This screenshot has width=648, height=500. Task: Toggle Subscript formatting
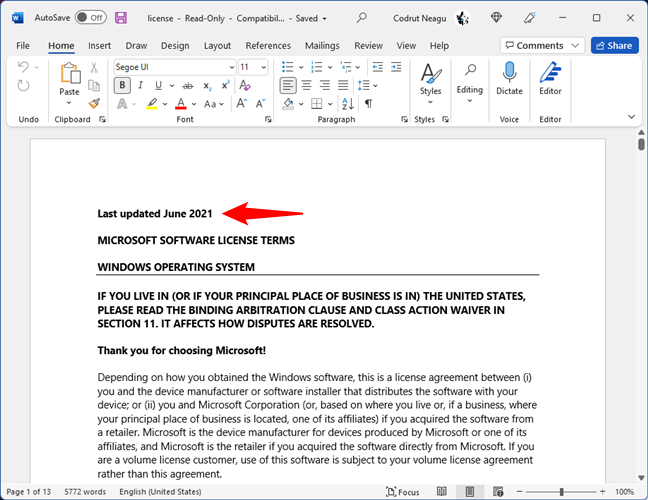(x=207, y=86)
